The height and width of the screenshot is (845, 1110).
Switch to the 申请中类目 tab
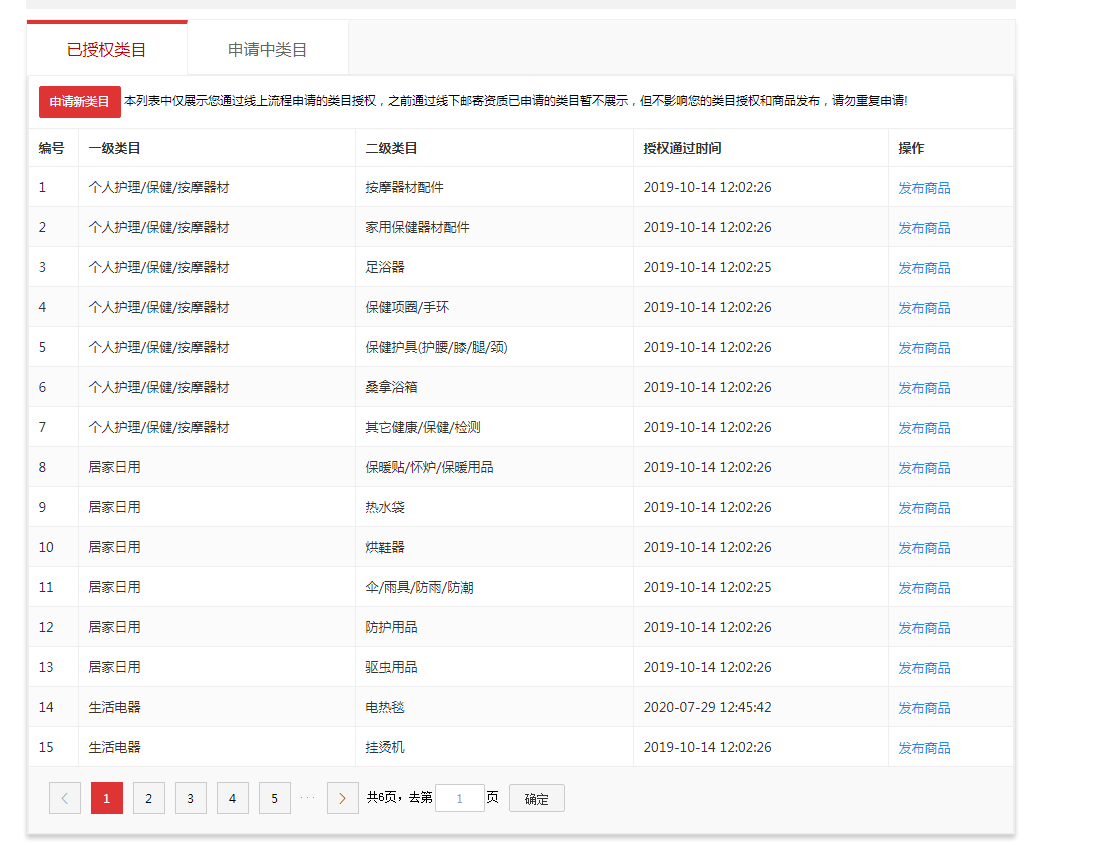pos(267,50)
